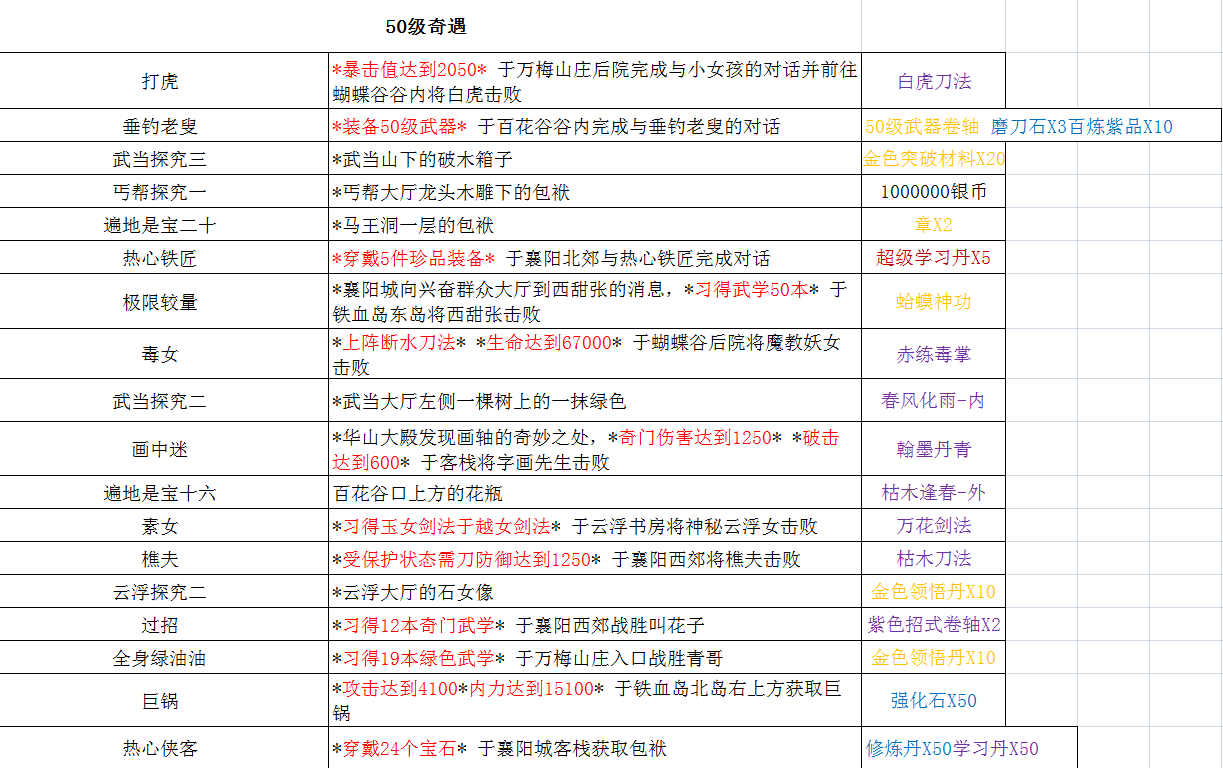Click the cell "遍地是宝十六"
This screenshot has height=768, width=1223.
coord(160,493)
